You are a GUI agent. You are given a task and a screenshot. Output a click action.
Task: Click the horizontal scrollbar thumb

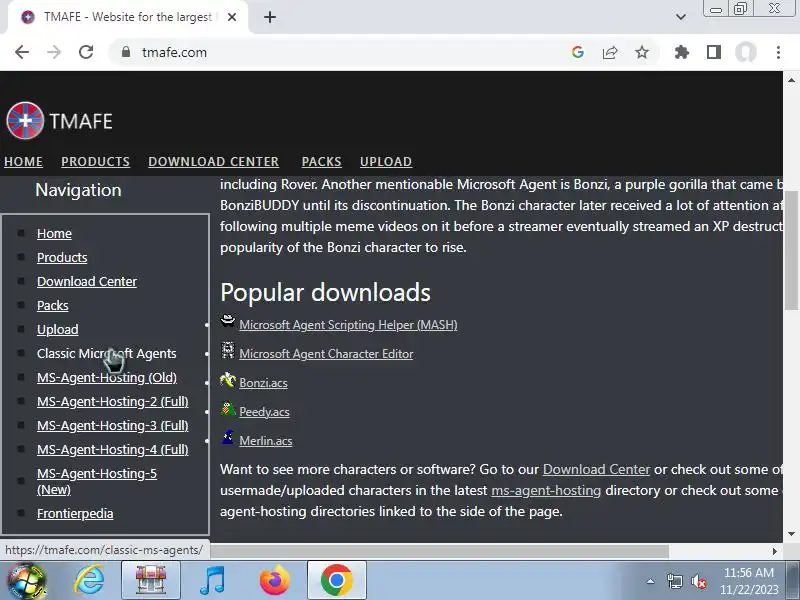[x=440, y=551]
